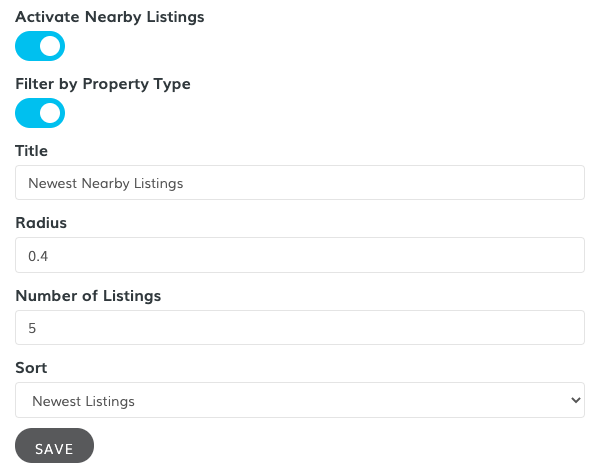Click the 0.4 value in Radius

point(38,256)
